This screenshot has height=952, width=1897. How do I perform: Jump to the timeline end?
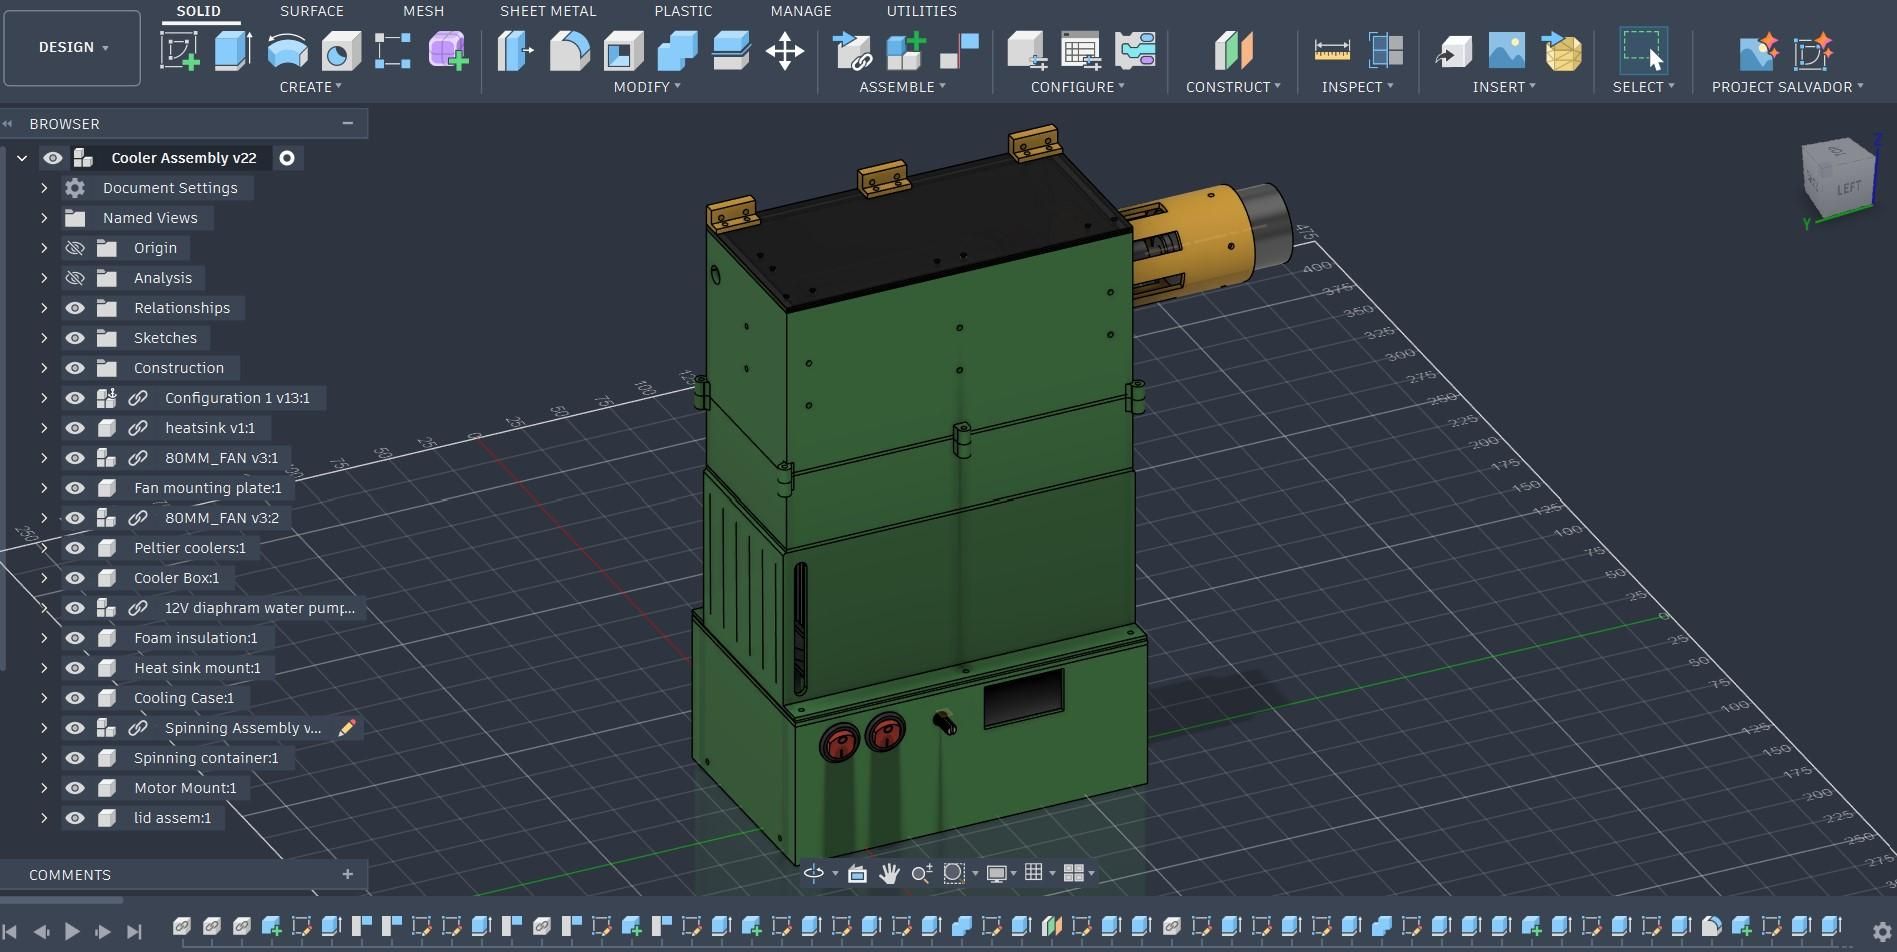point(135,931)
